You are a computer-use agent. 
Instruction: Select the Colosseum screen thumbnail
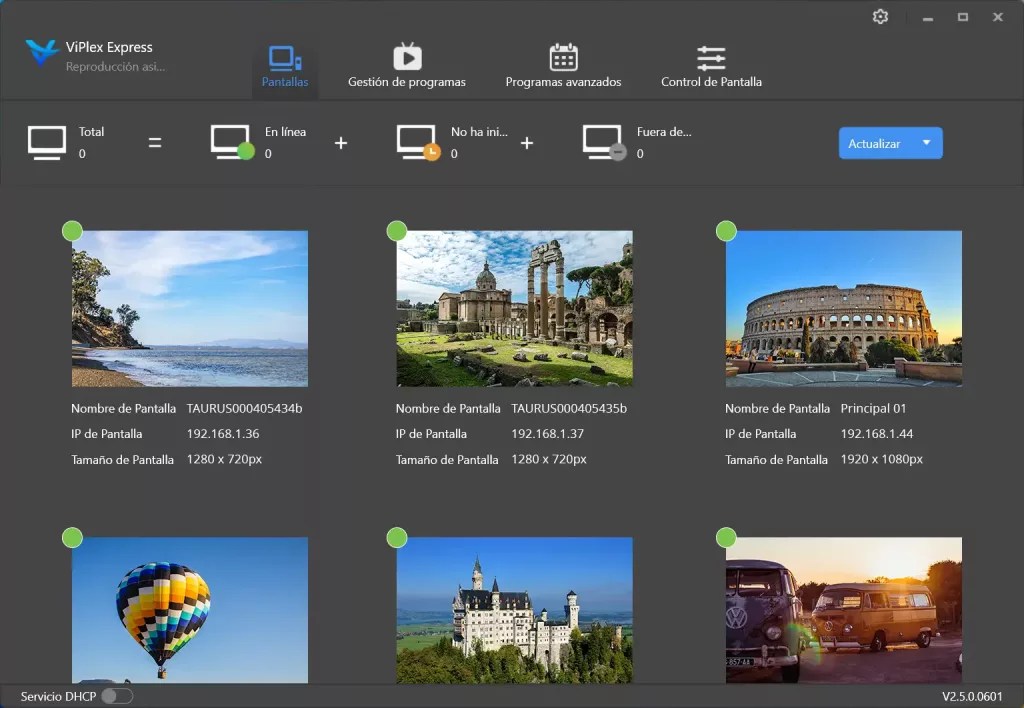coord(844,308)
